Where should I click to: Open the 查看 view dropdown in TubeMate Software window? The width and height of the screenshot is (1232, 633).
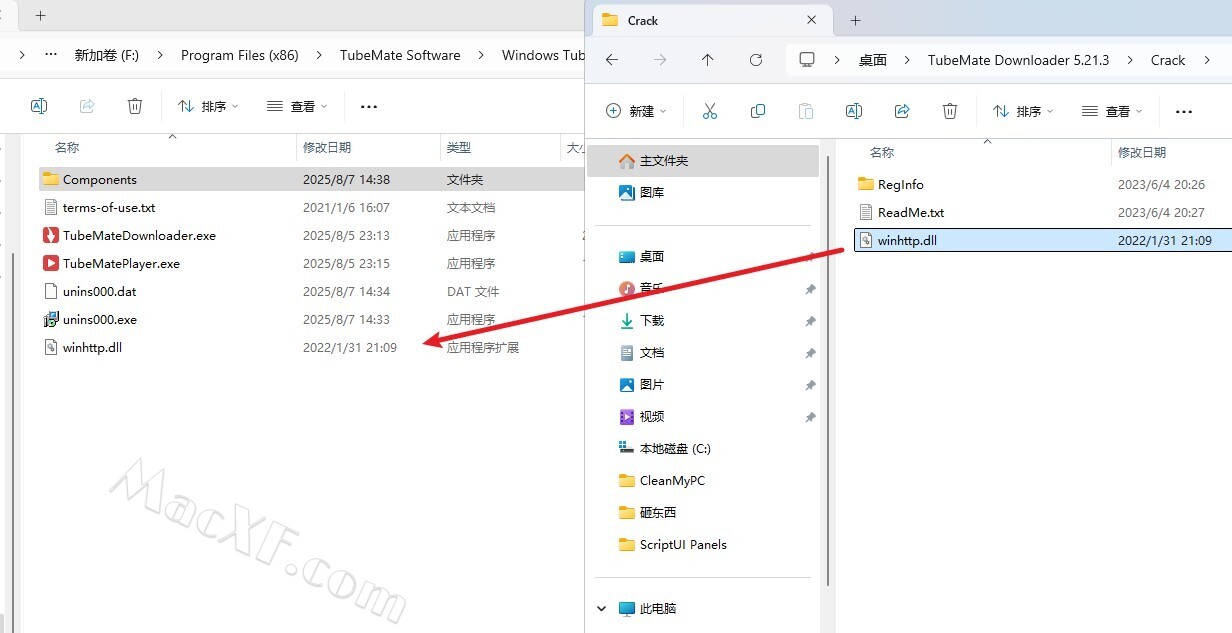(x=297, y=106)
